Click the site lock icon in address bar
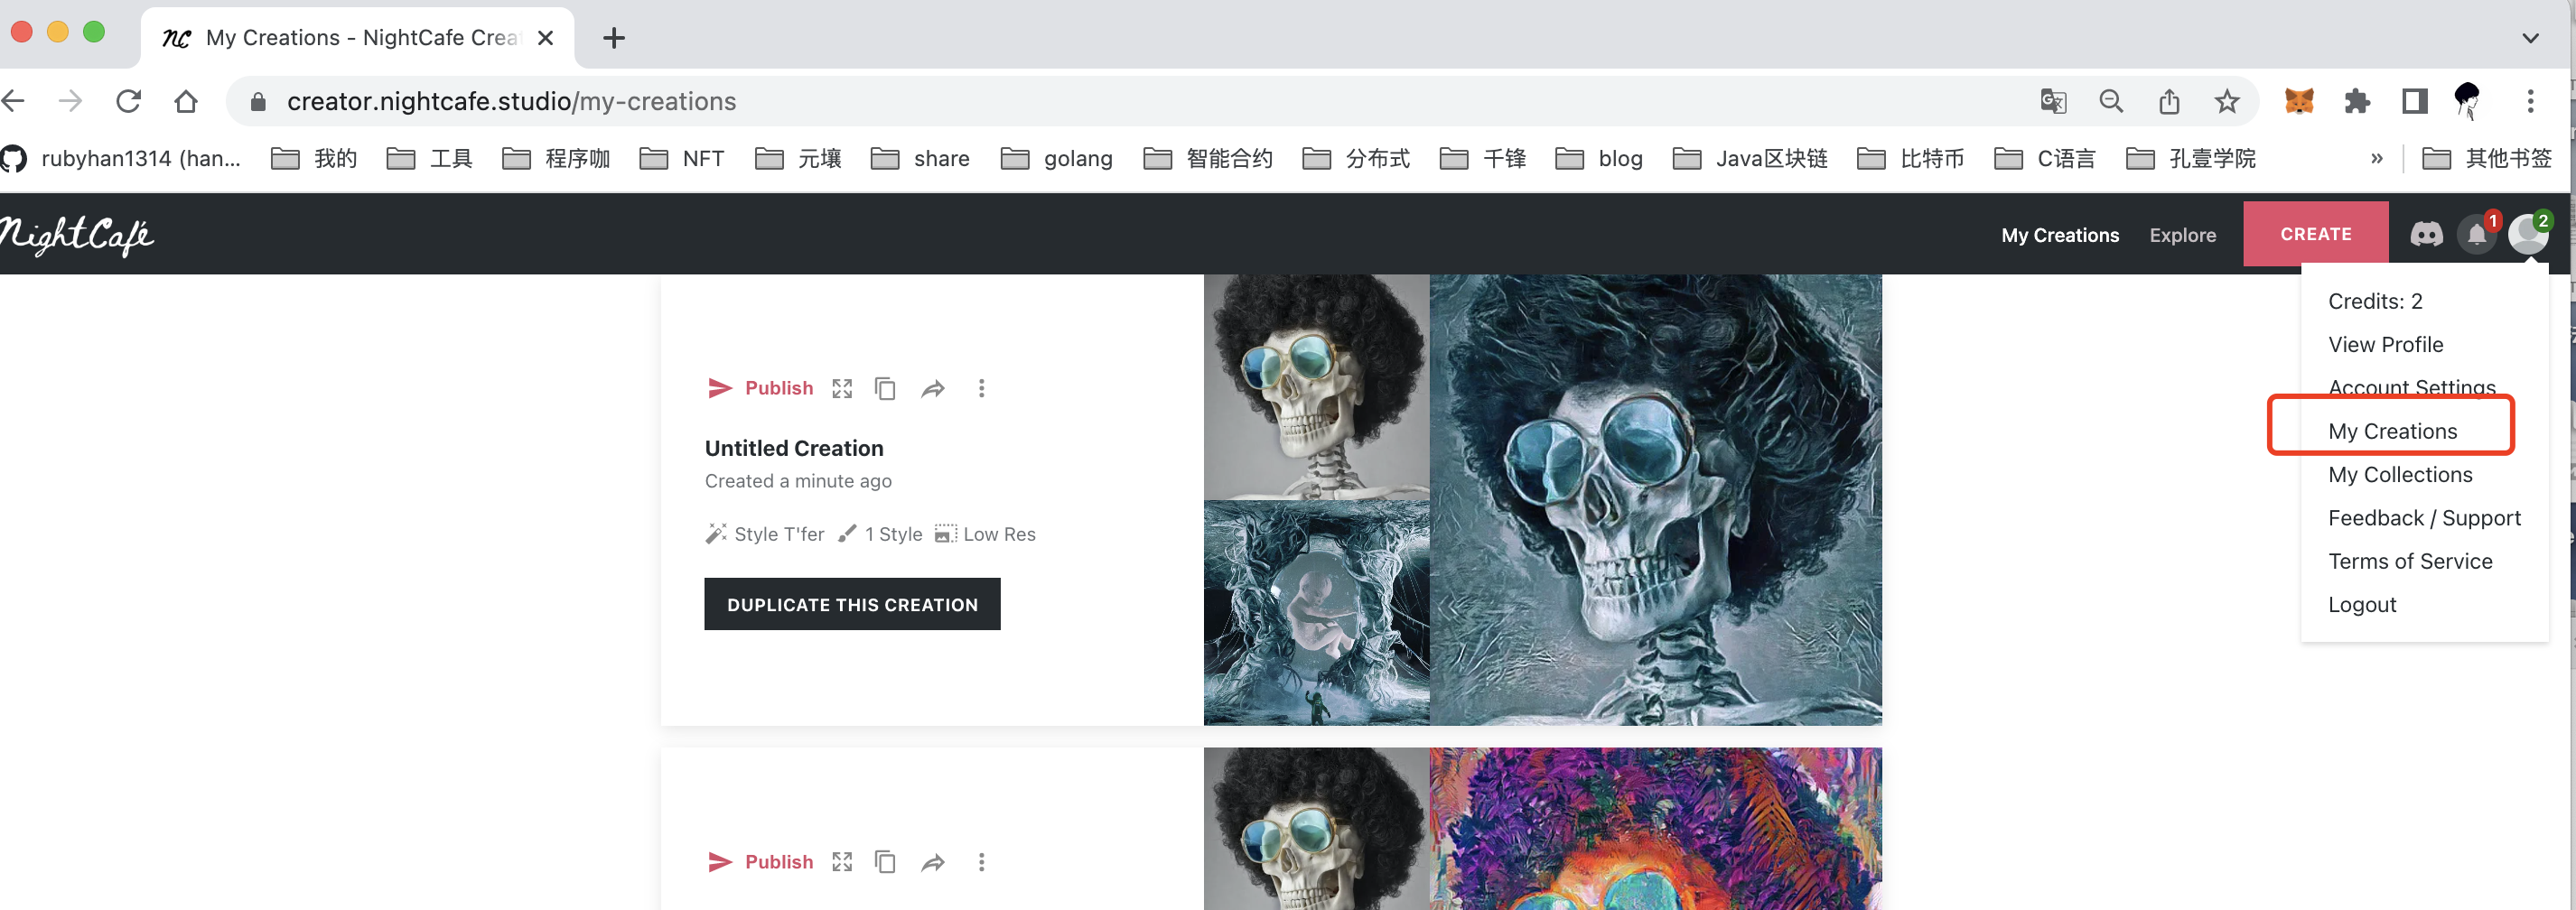The height and width of the screenshot is (910, 2576). coord(258,102)
